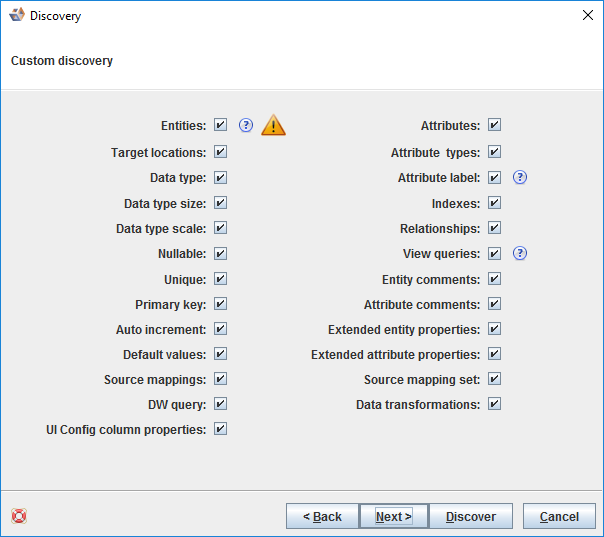Click the lifebuoy help icon at bottom left
Screen dimensions: 604x537
19,516
